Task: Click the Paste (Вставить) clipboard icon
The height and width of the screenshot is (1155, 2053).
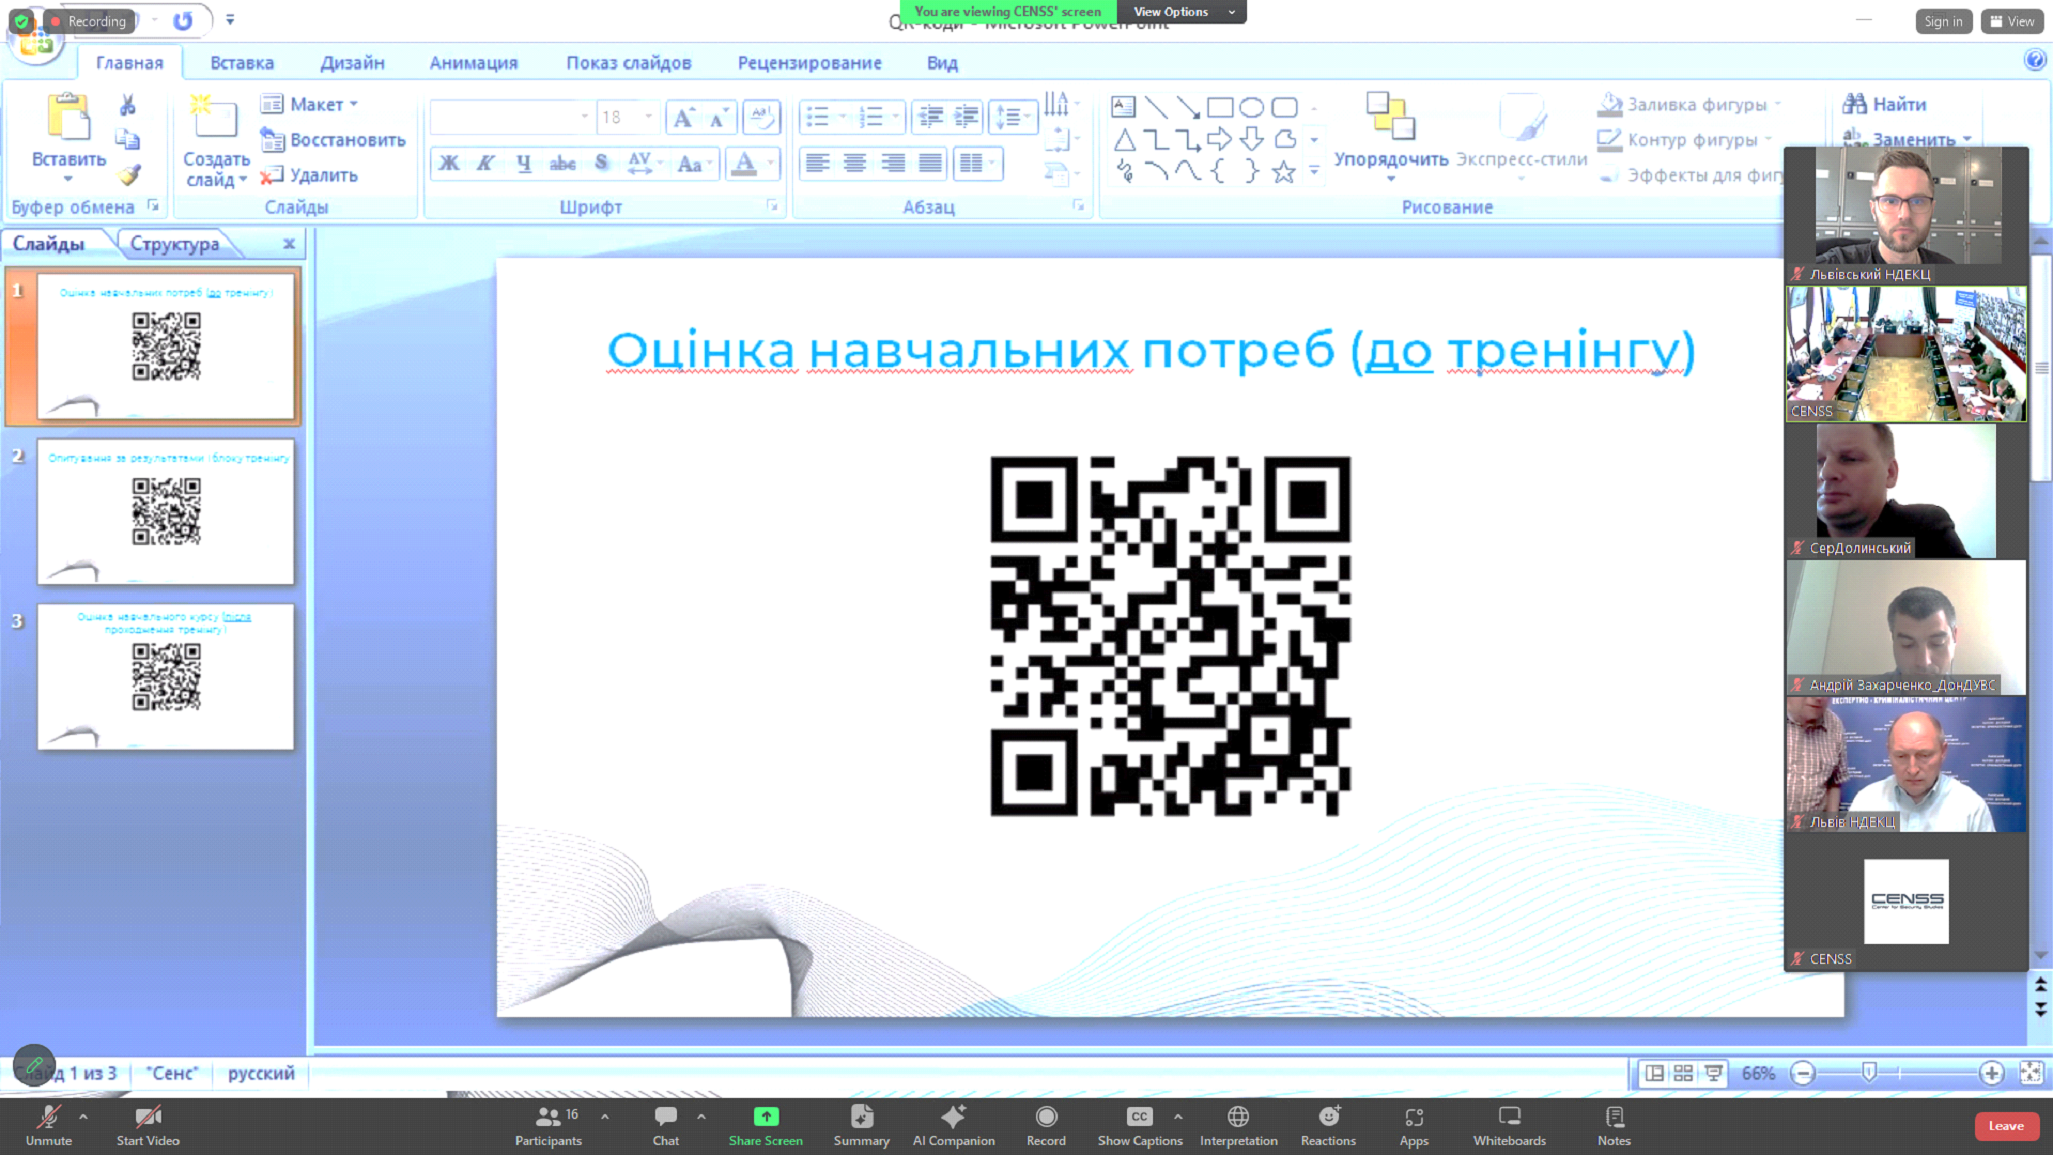Action: [x=68, y=118]
